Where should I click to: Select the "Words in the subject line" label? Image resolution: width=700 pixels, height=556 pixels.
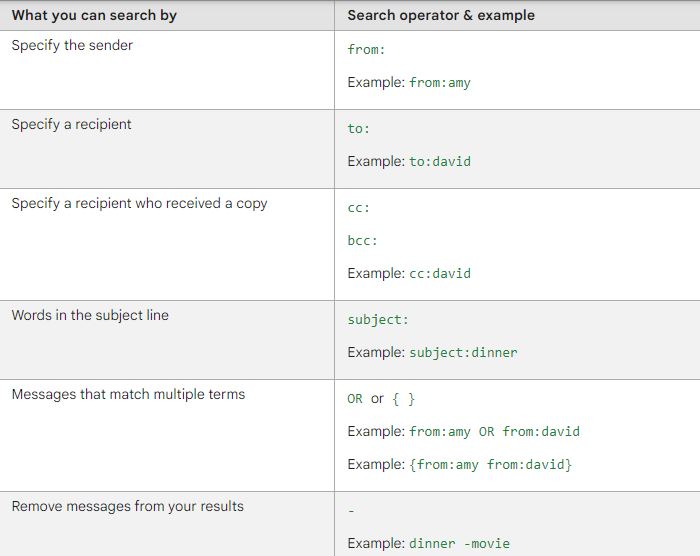click(x=90, y=316)
